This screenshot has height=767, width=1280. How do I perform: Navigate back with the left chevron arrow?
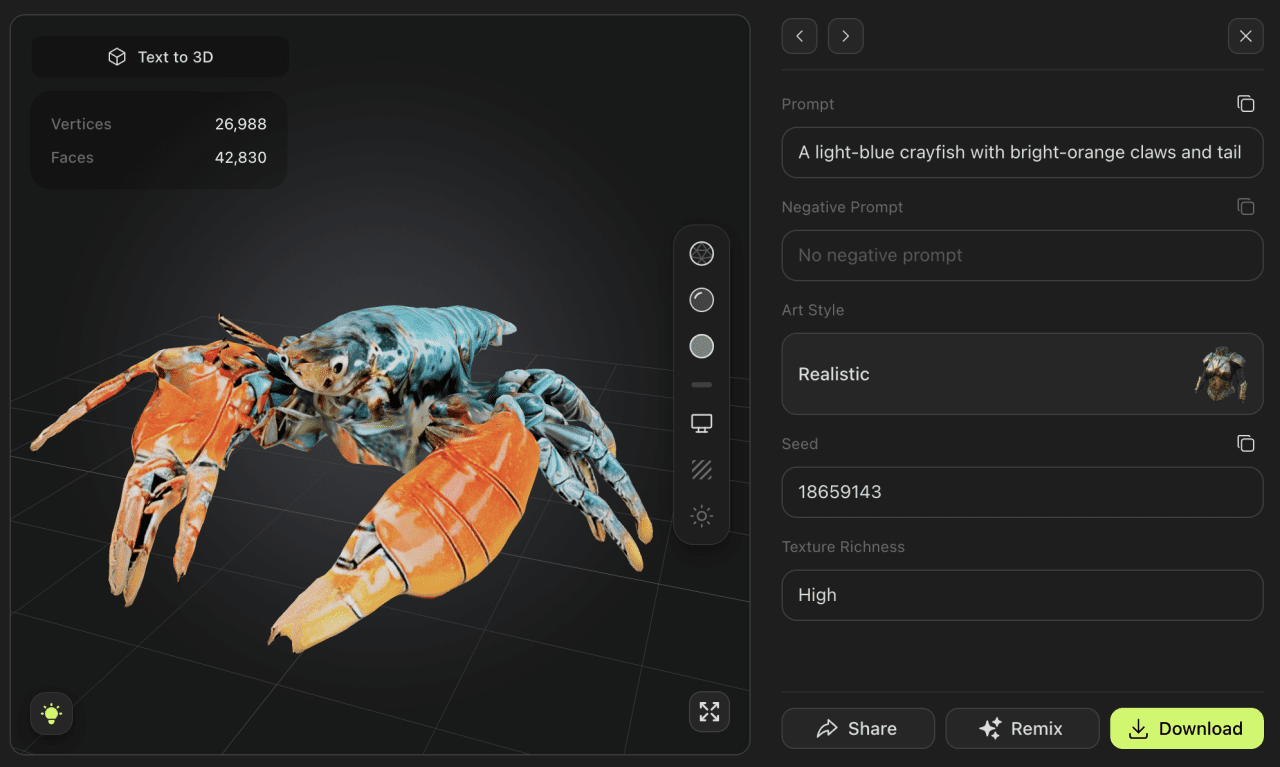tap(799, 36)
